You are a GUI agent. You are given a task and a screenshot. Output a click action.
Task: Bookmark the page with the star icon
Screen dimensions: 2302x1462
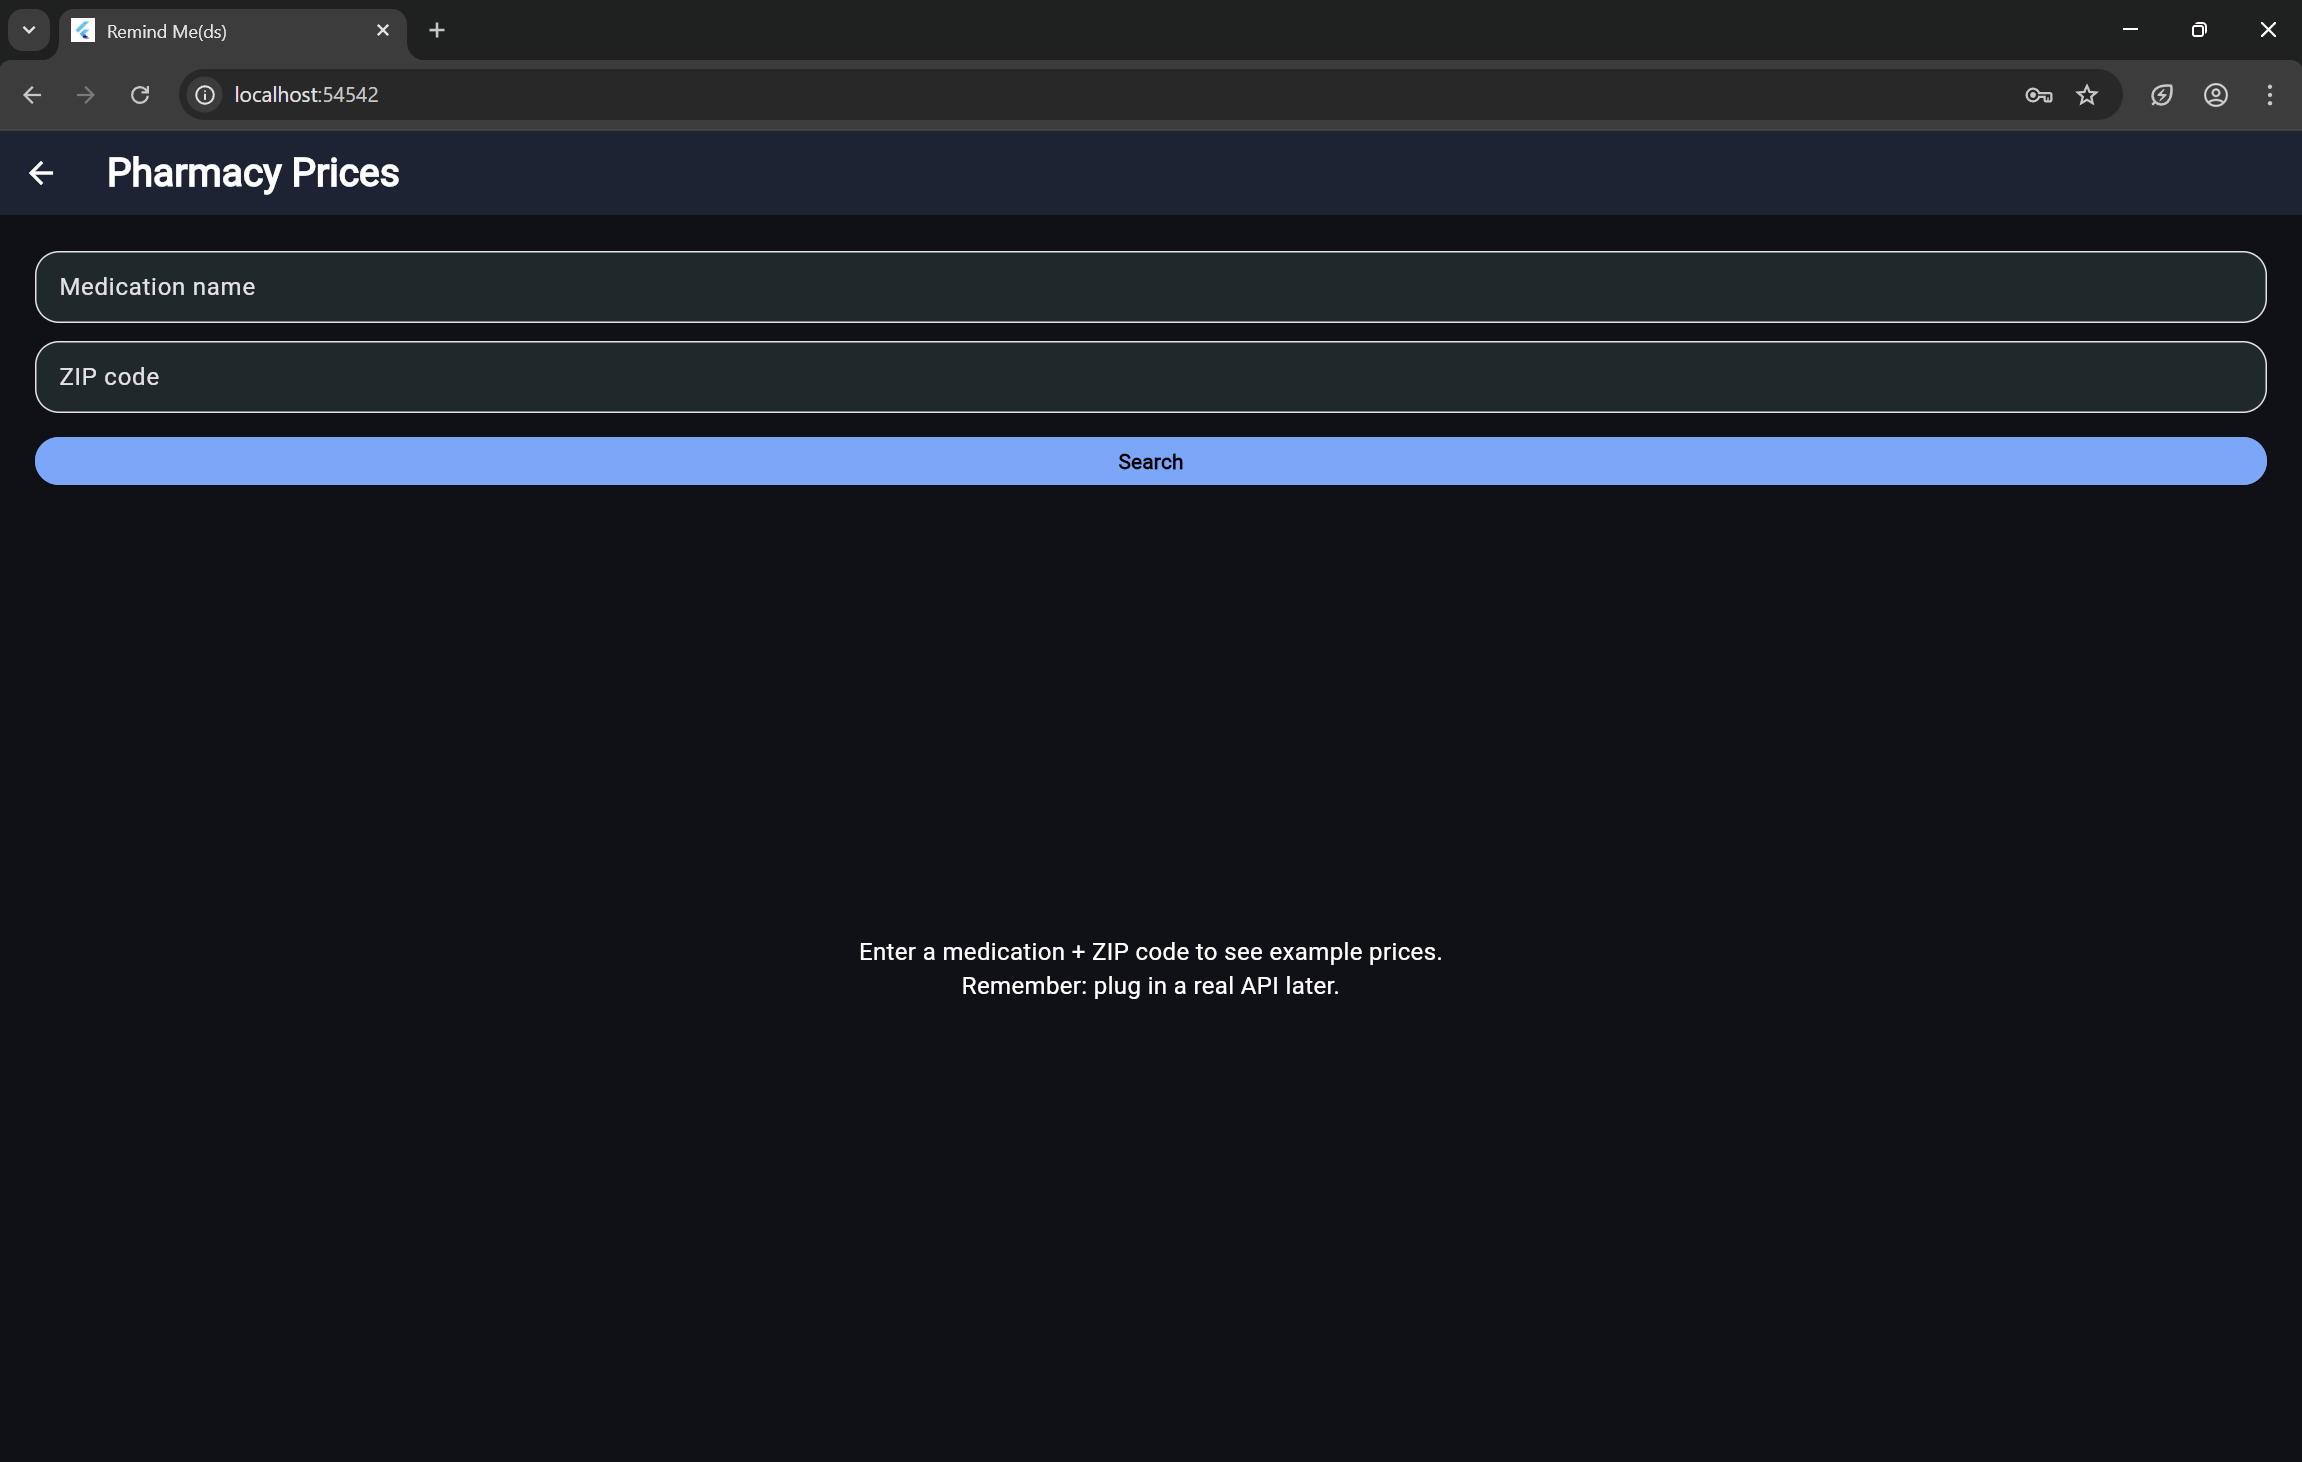point(2086,94)
